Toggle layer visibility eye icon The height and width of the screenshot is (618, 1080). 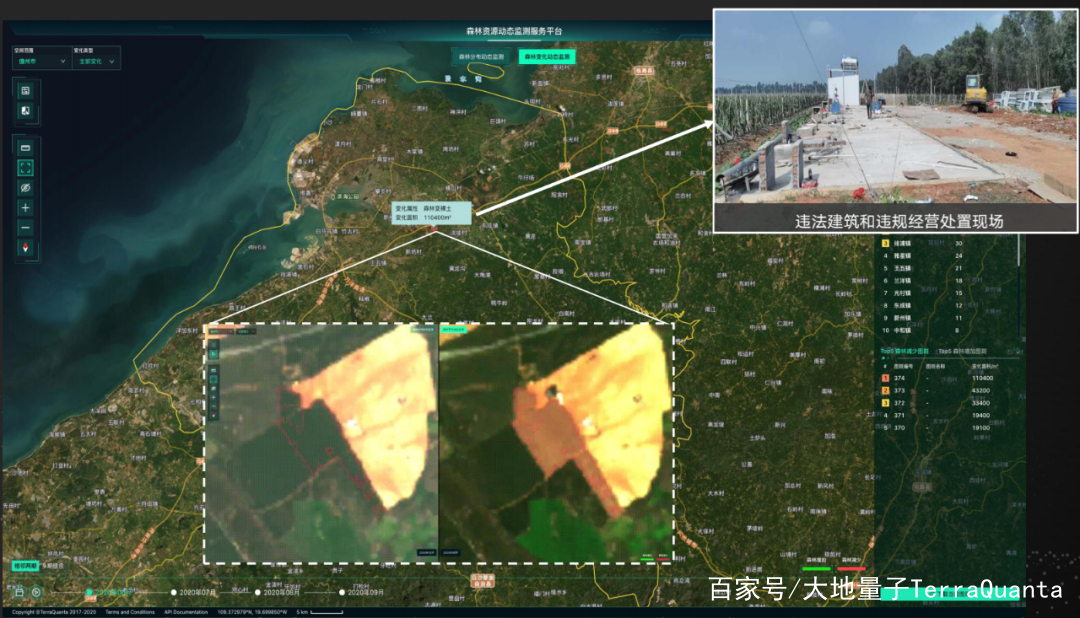(25, 188)
